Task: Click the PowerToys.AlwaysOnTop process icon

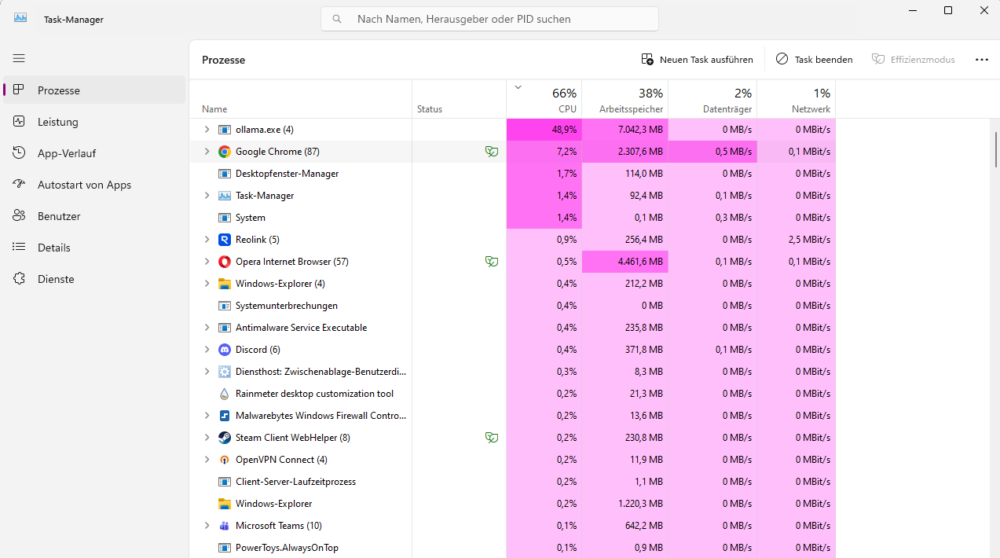Action: pos(224,548)
